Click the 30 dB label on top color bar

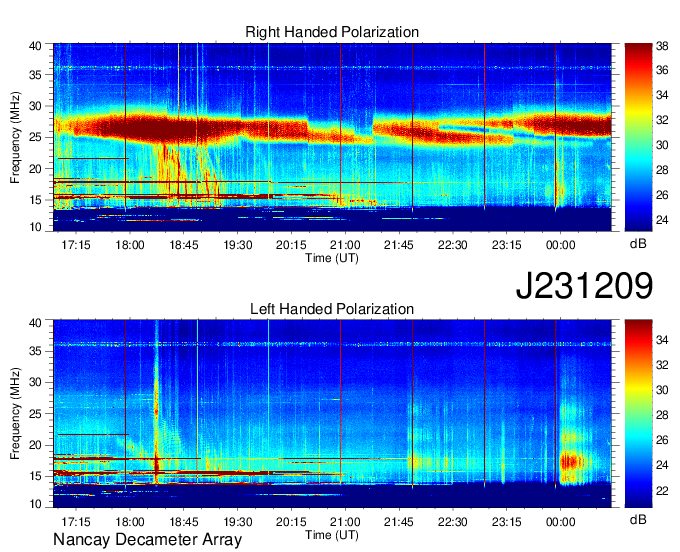(x=662, y=145)
